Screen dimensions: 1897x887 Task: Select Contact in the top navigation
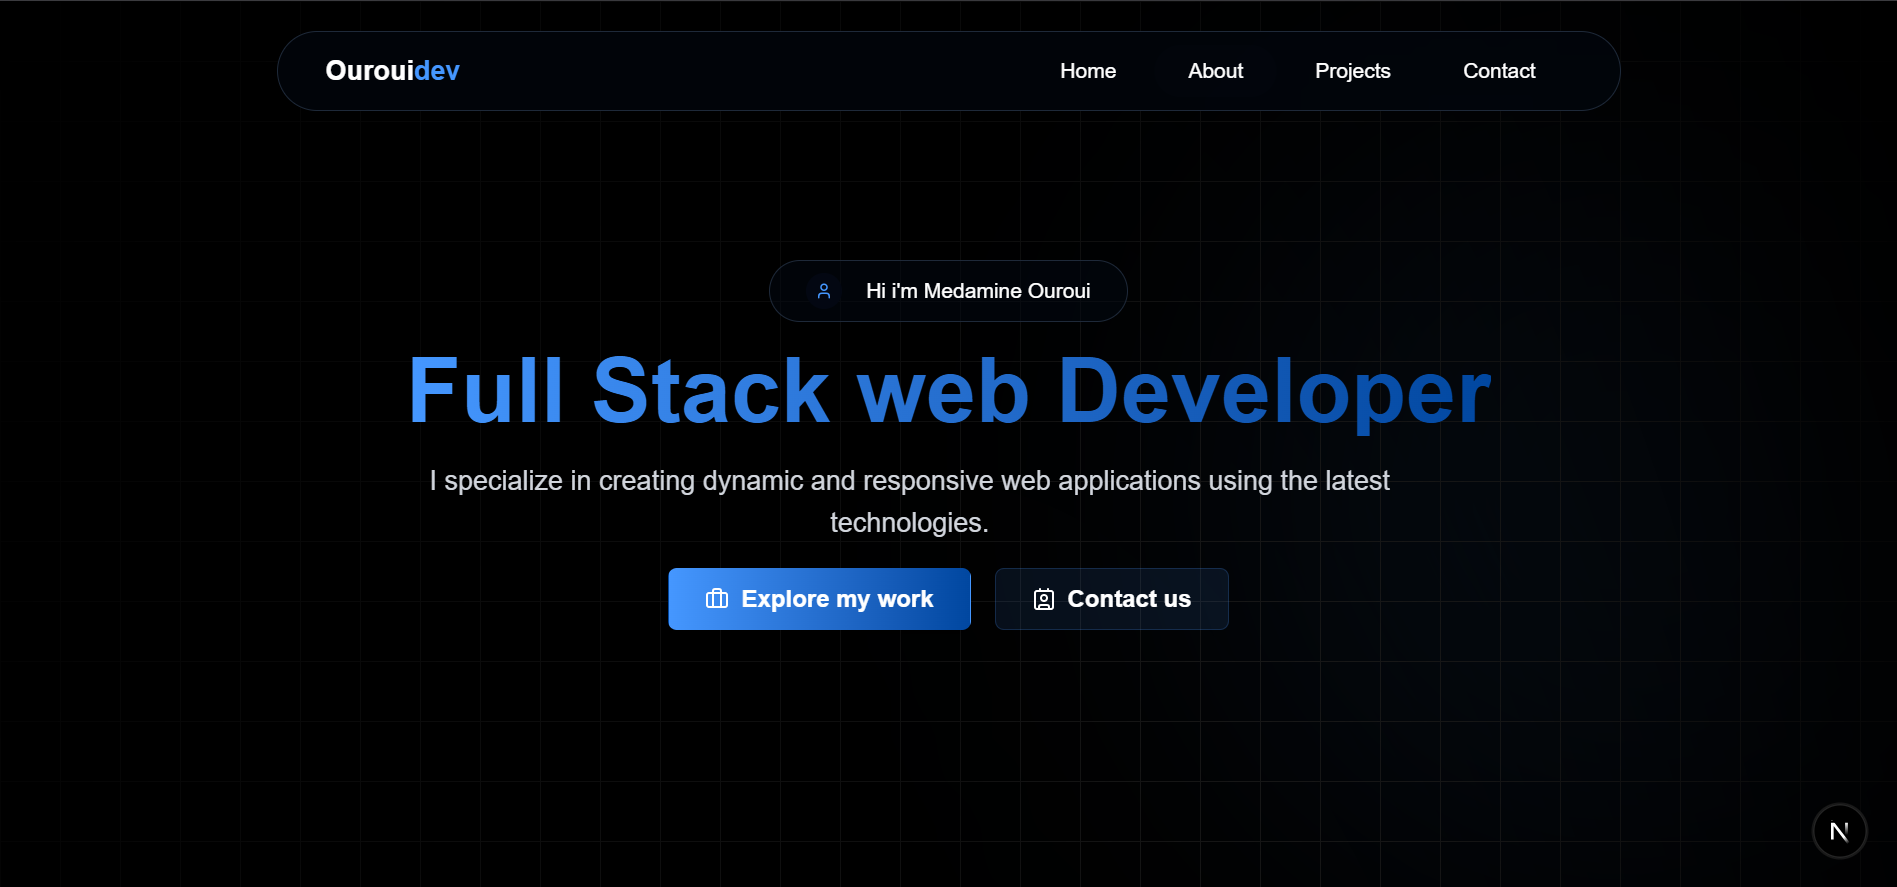tap(1498, 71)
